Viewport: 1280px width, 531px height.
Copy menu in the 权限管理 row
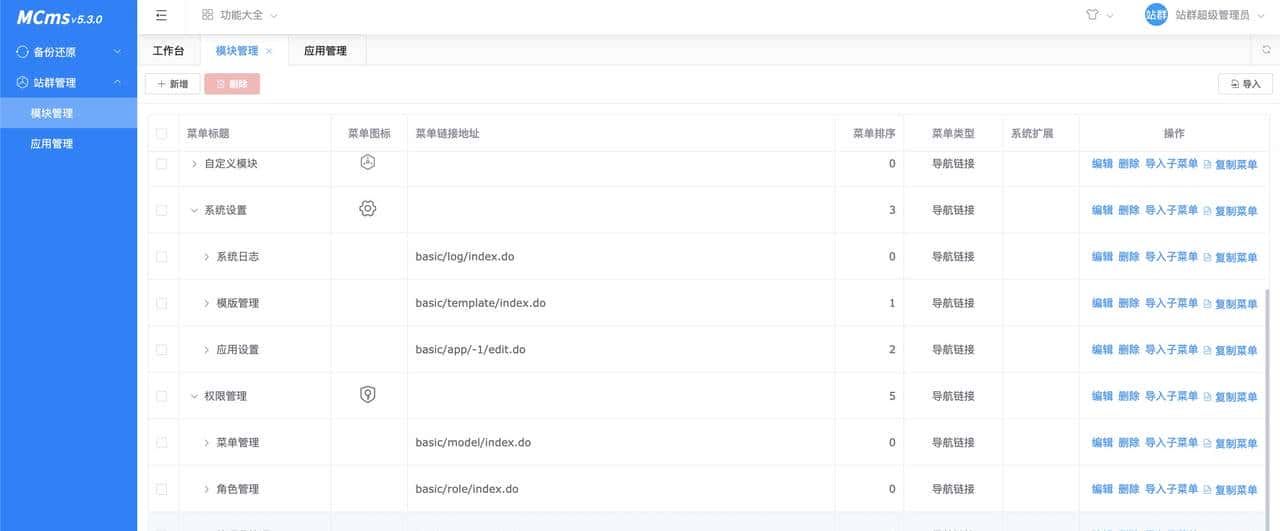coord(1230,396)
